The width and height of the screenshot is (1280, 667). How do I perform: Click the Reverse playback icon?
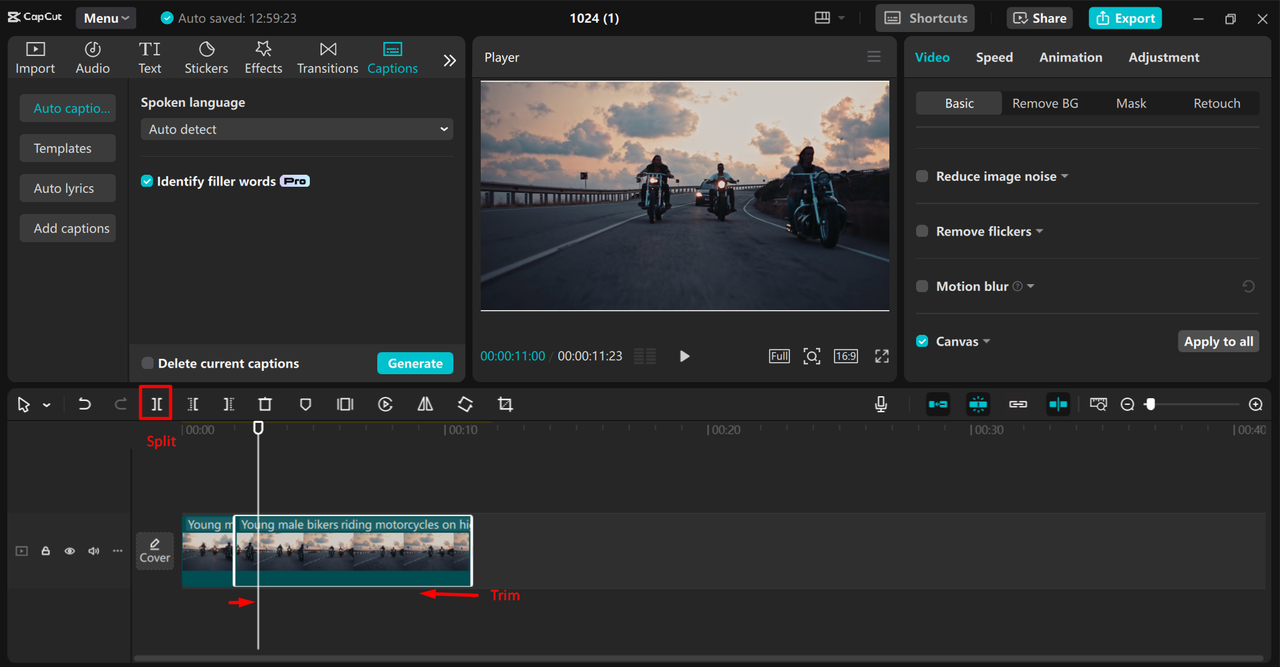click(x=385, y=404)
